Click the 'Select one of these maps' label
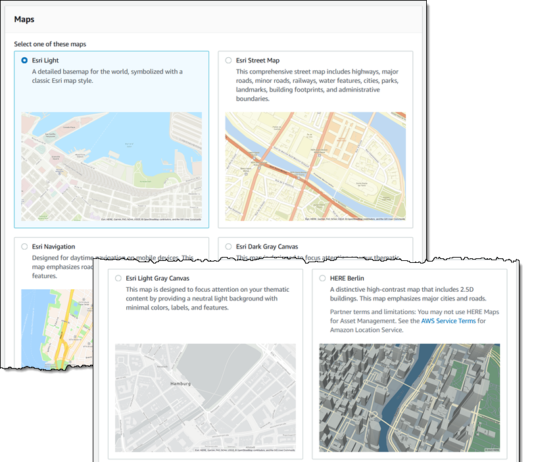The height and width of the screenshot is (462, 534). (50, 44)
